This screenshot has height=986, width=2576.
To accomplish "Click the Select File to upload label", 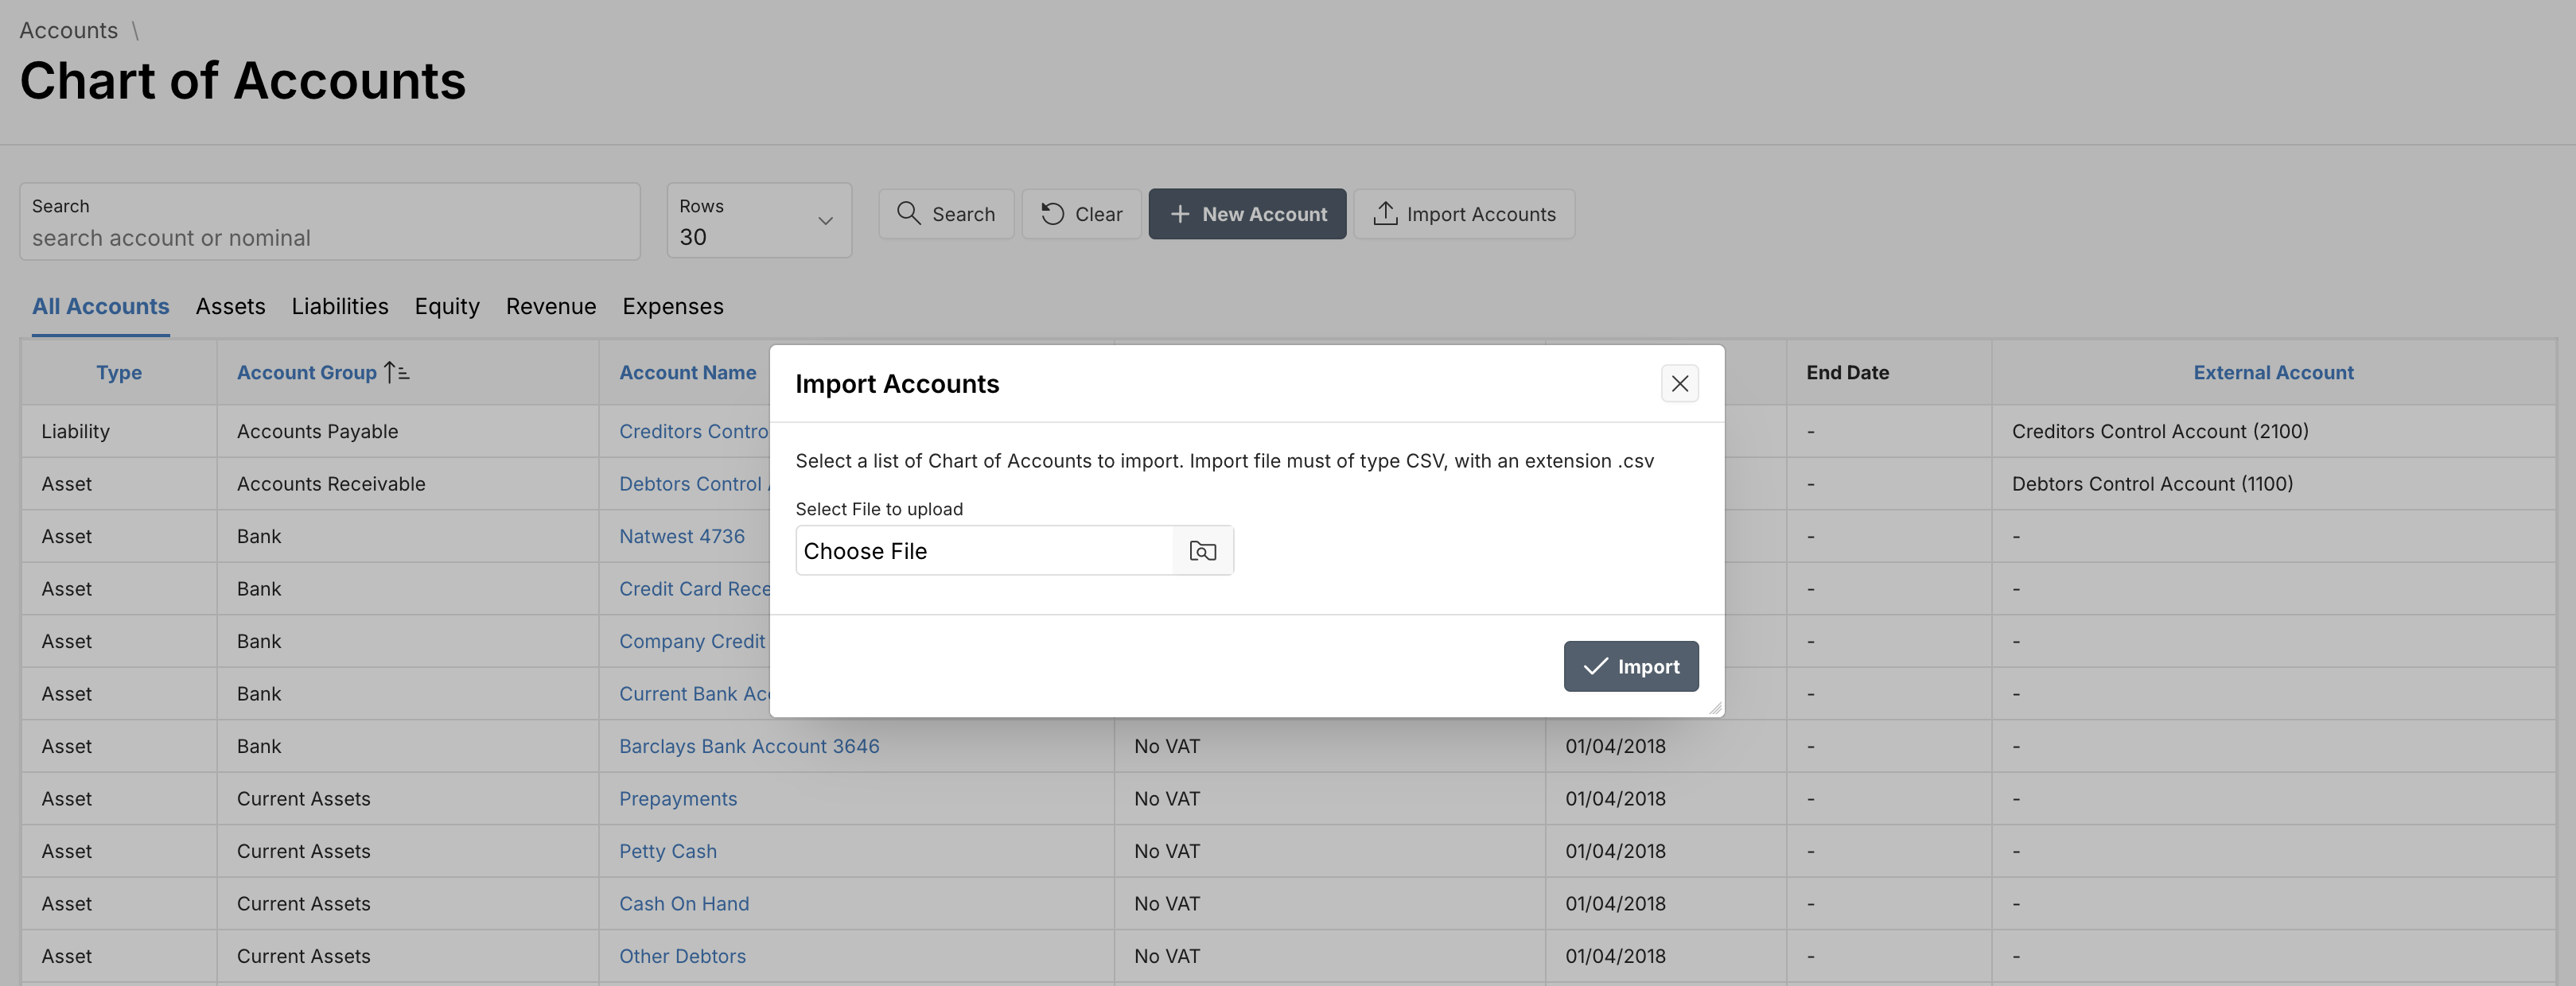I will [879, 509].
